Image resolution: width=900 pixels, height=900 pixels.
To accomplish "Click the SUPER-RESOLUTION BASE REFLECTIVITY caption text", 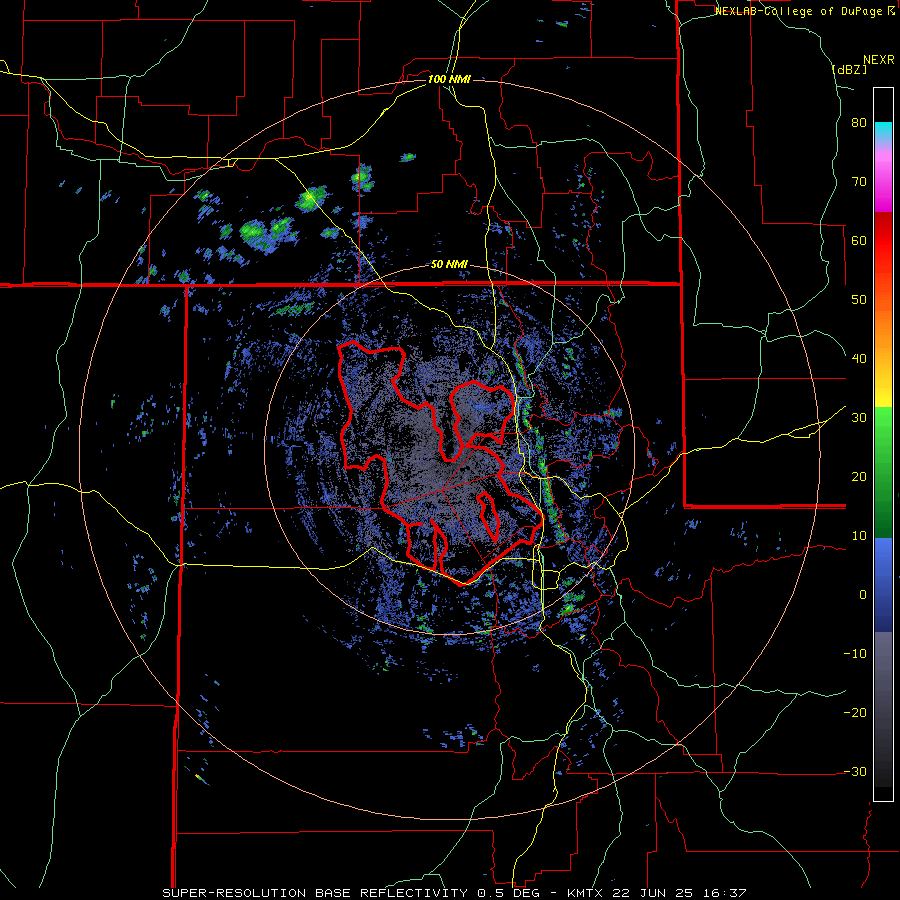I will click(x=315, y=893).
